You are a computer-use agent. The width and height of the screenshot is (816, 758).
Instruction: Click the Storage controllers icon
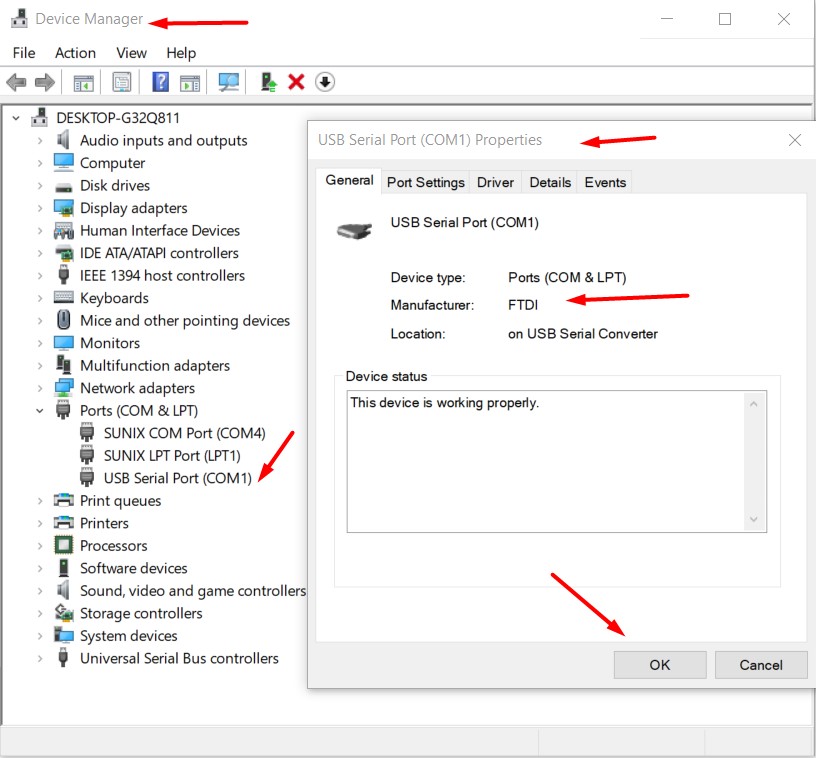(63, 613)
